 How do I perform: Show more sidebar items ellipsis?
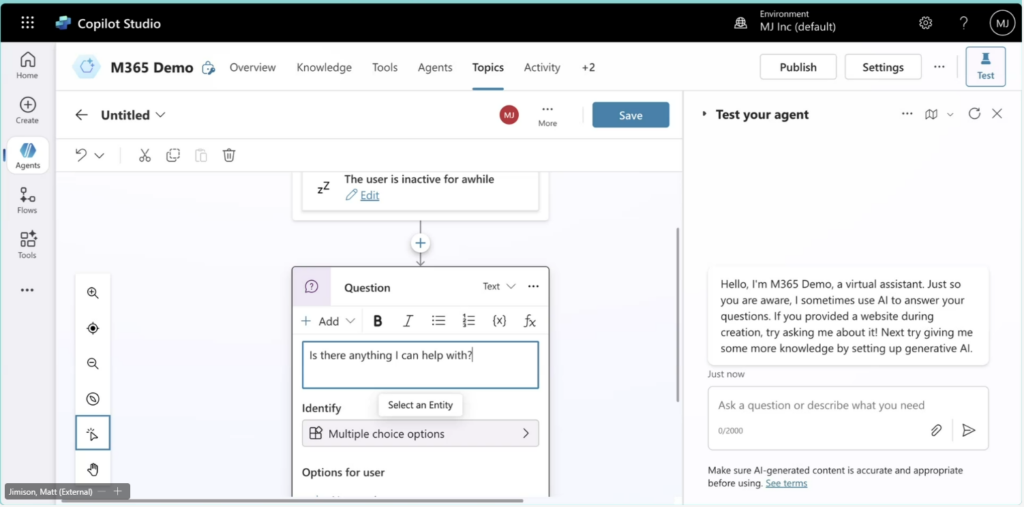[x=27, y=290]
